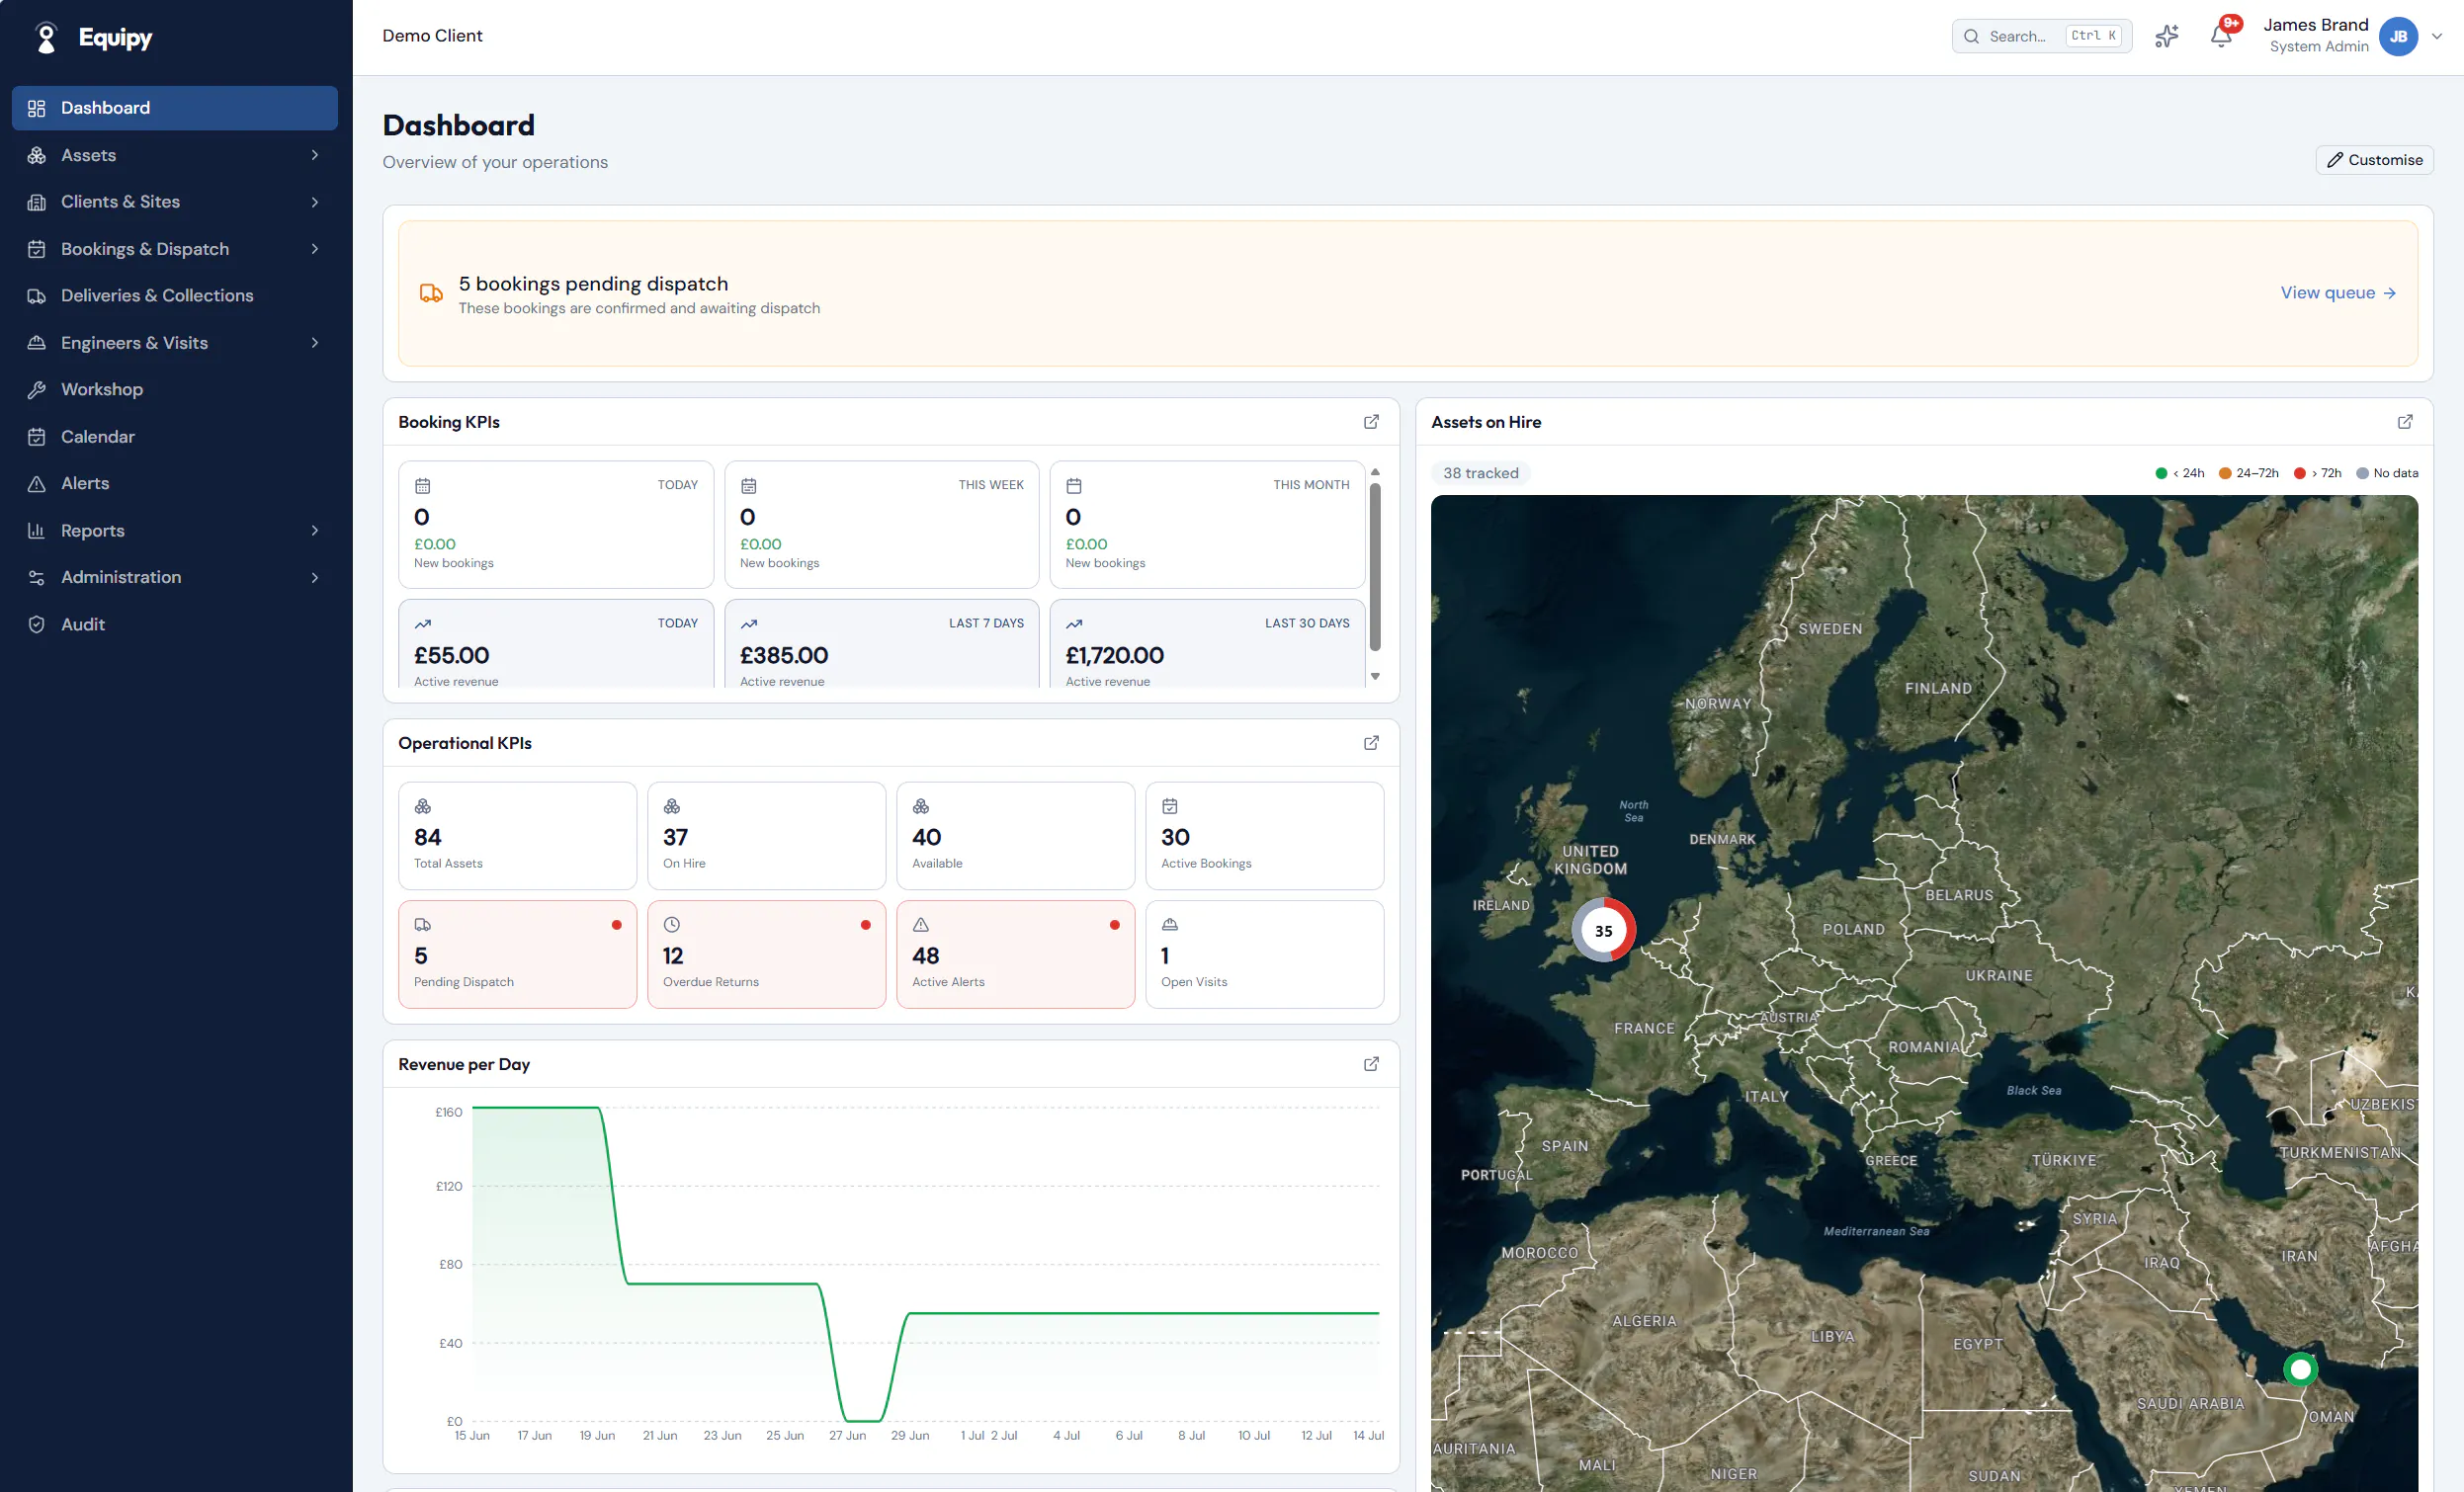
Task: Click the Active Bookings KPI card
Action: click(1264, 836)
